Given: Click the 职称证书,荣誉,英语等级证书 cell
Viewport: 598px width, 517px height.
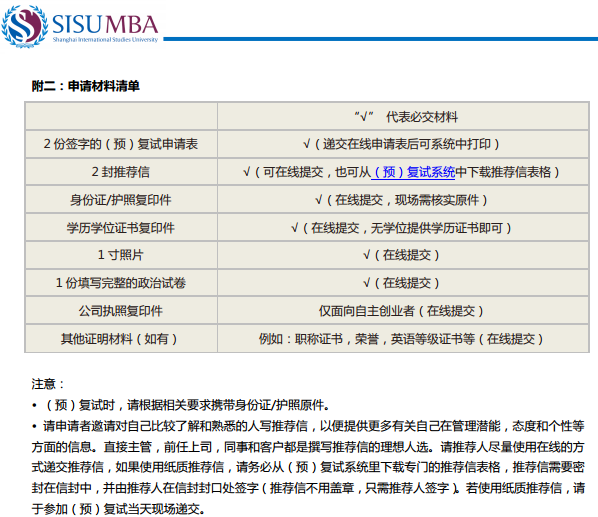Looking at the screenshot, I should coord(403,339).
